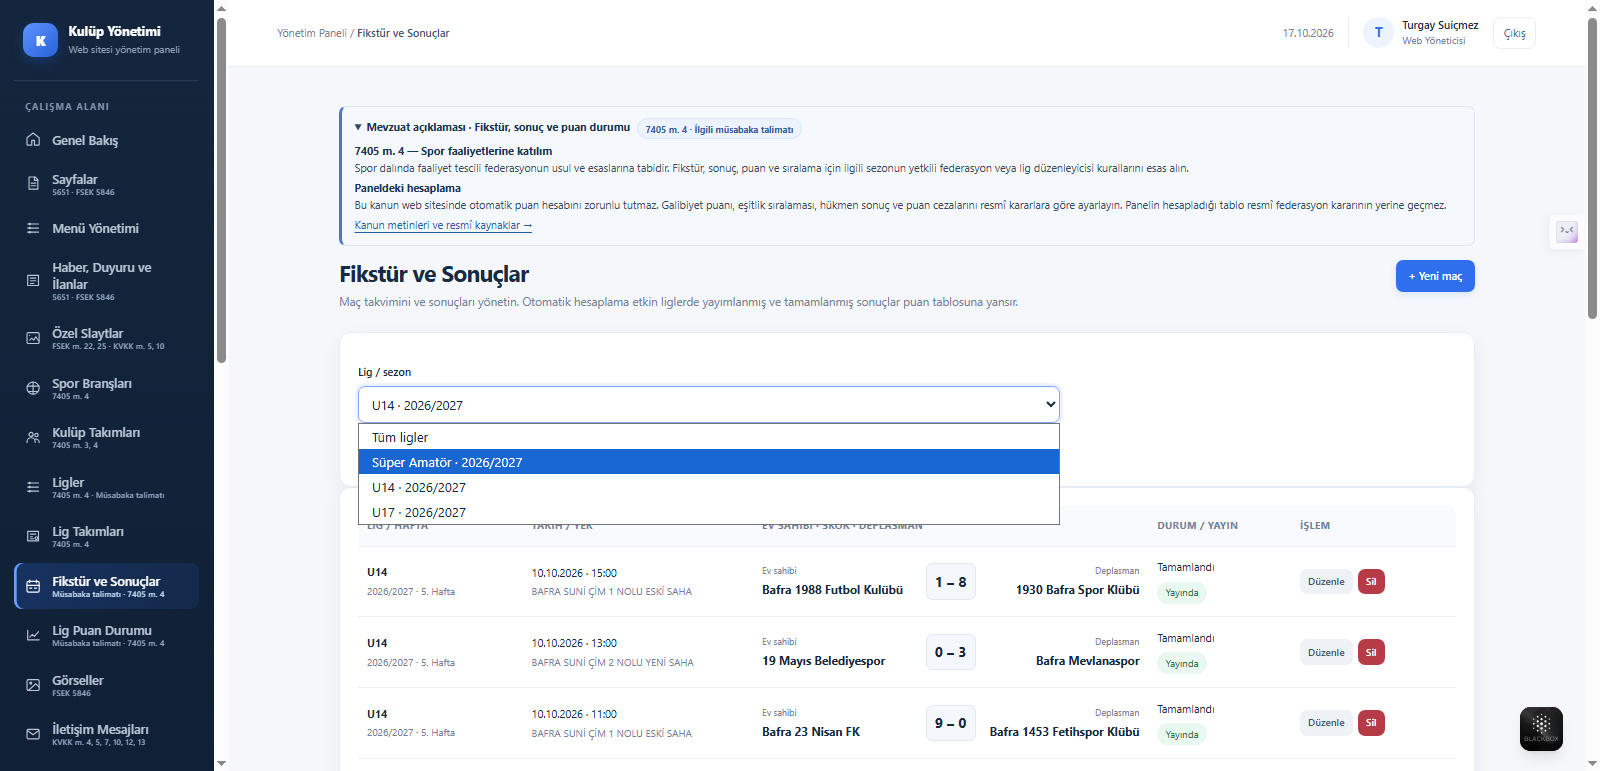Select Süper Amatör · 2026/2027 option
1600x771 pixels.
pyautogui.click(x=708, y=462)
